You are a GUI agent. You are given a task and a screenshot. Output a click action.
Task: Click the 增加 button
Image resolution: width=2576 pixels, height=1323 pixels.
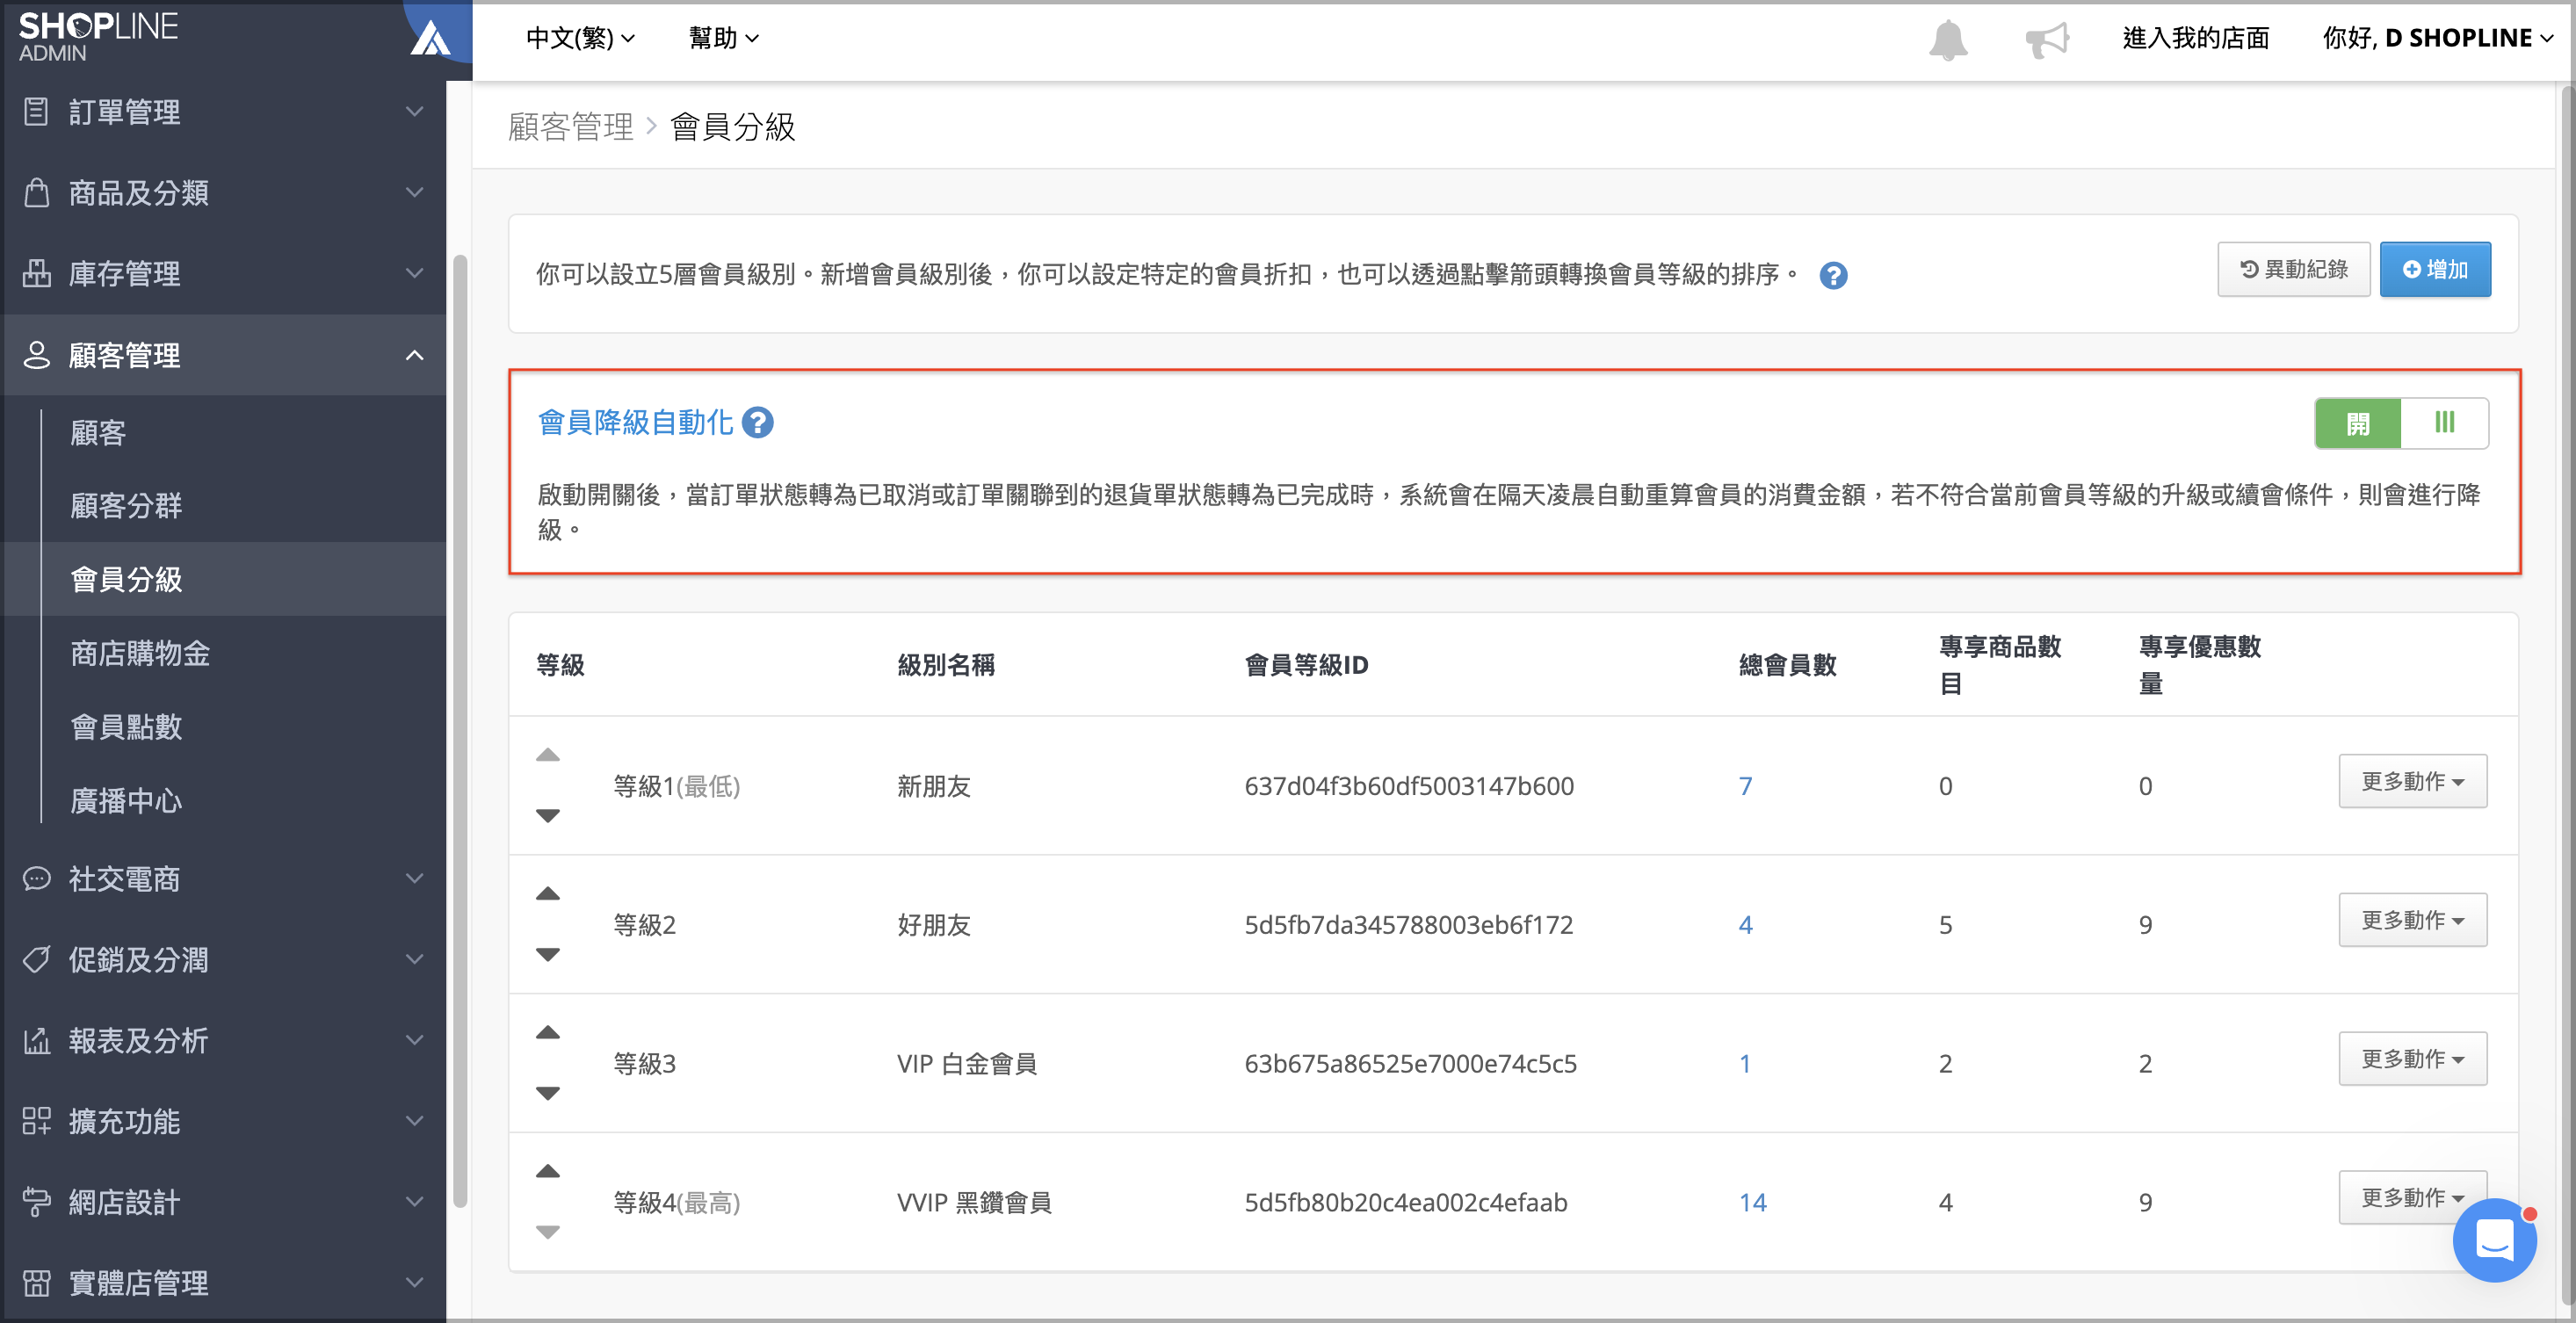pyautogui.click(x=2434, y=269)
